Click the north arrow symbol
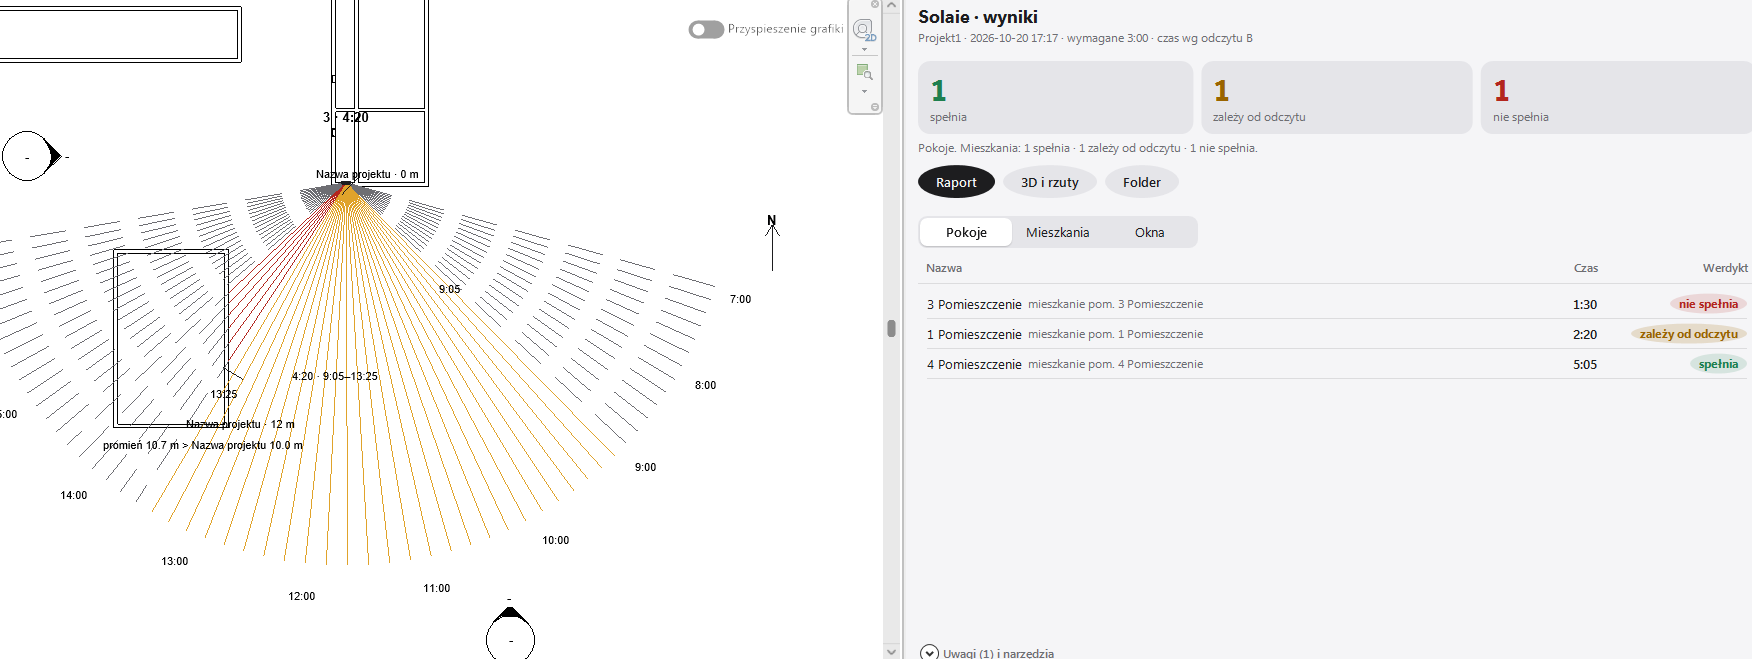Image resolution: width=1752 pixels, height=659 pixels. point(772,242)
